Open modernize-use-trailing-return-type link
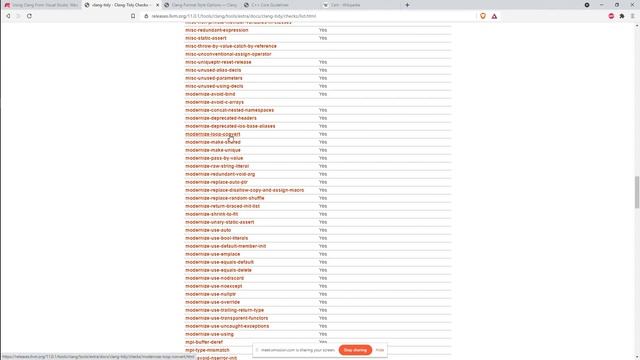Viewport: 640px width, 360px height. (x=224, y=310)
